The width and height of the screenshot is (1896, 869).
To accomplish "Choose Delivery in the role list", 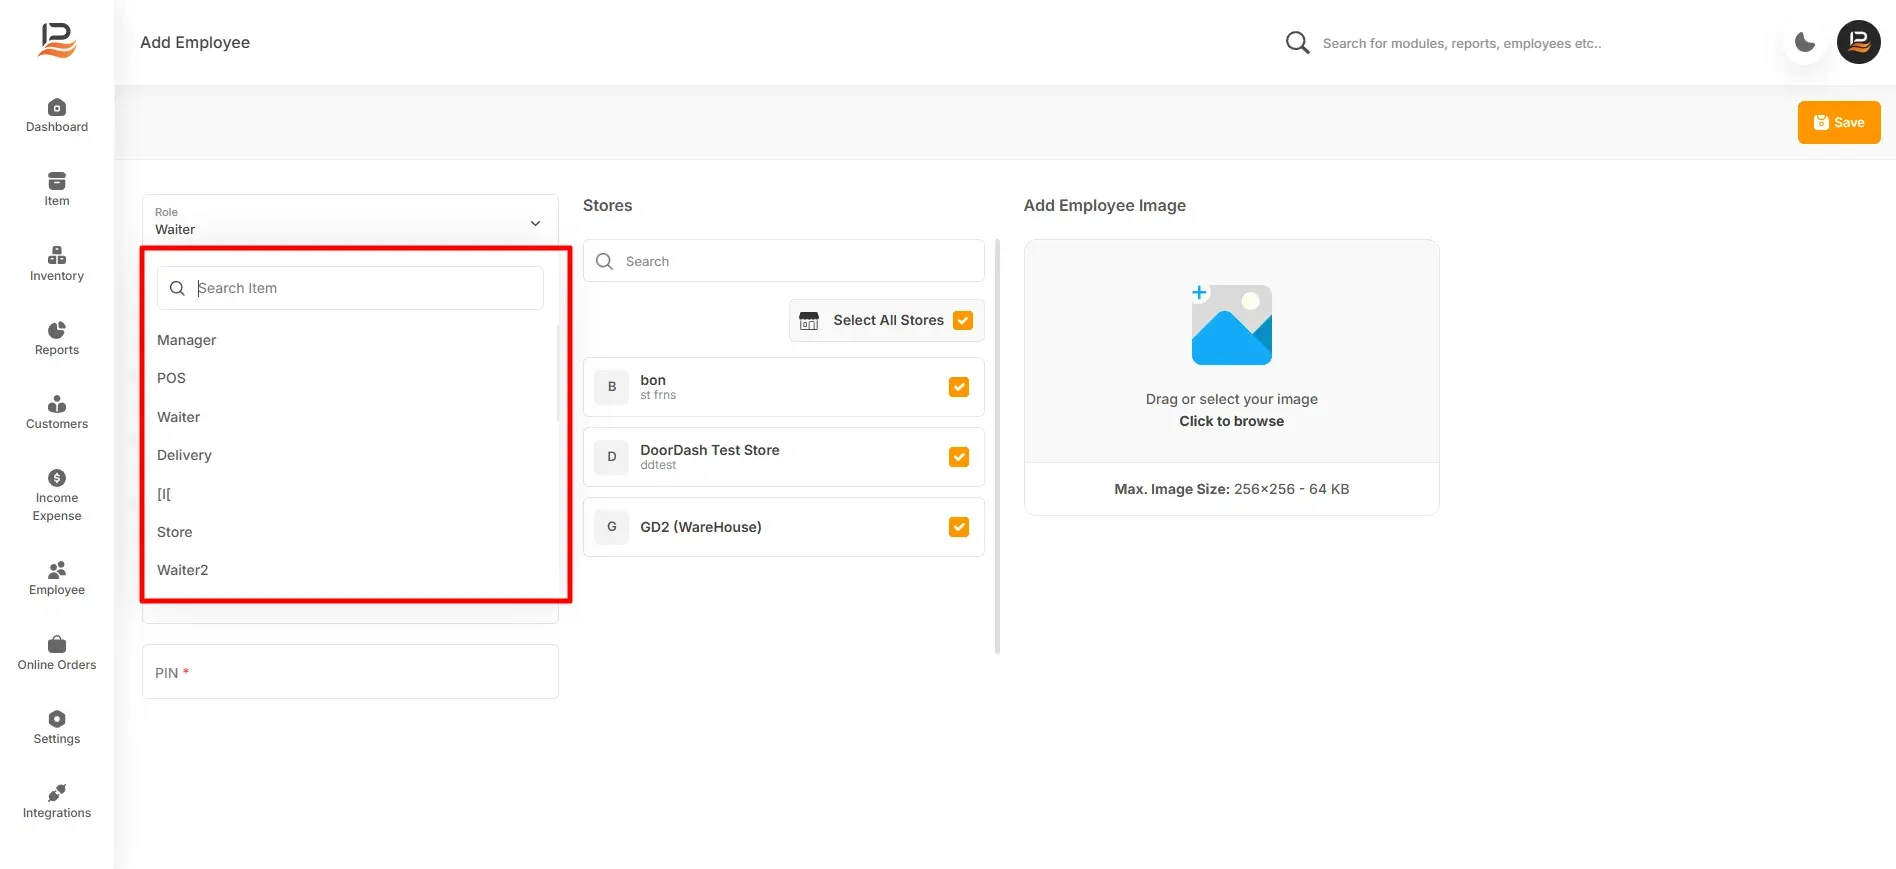I will [x=184, y=455].
